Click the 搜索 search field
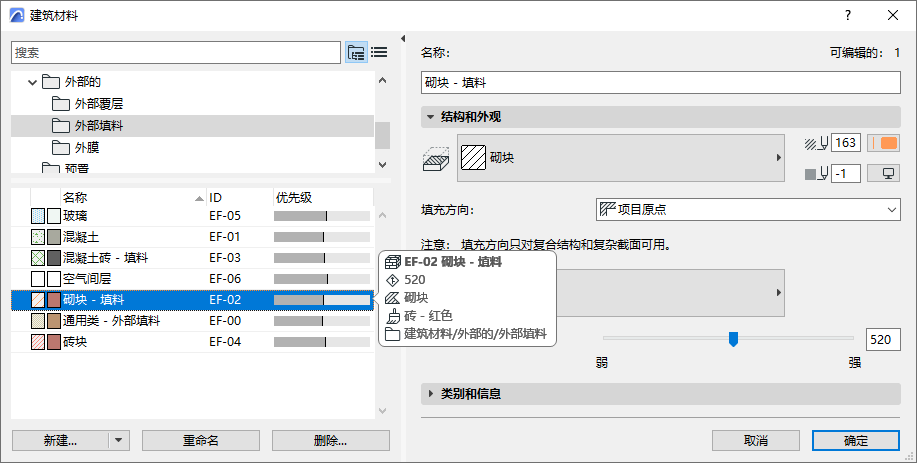Screen dimensions: 917x463 tap(176, 52)
